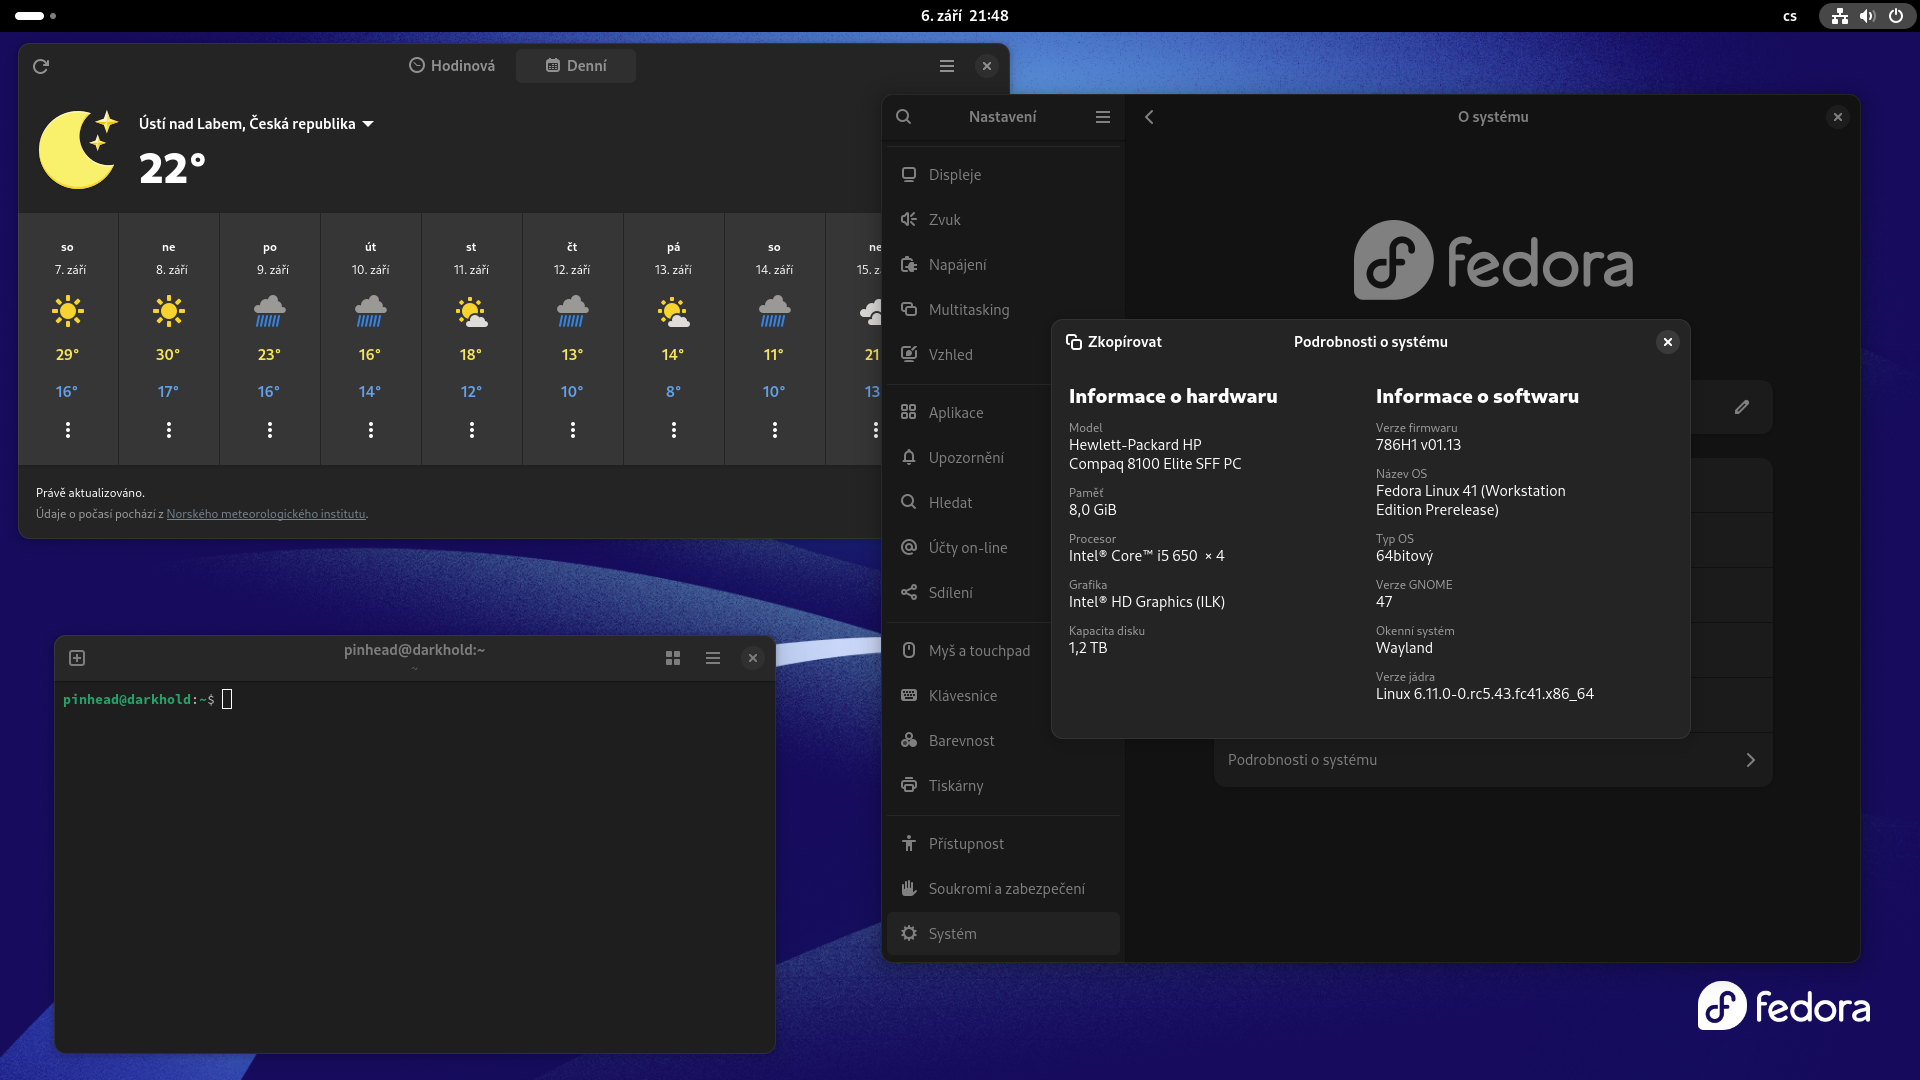
Task: Go back from O systému page
Action: [1149, 117]
